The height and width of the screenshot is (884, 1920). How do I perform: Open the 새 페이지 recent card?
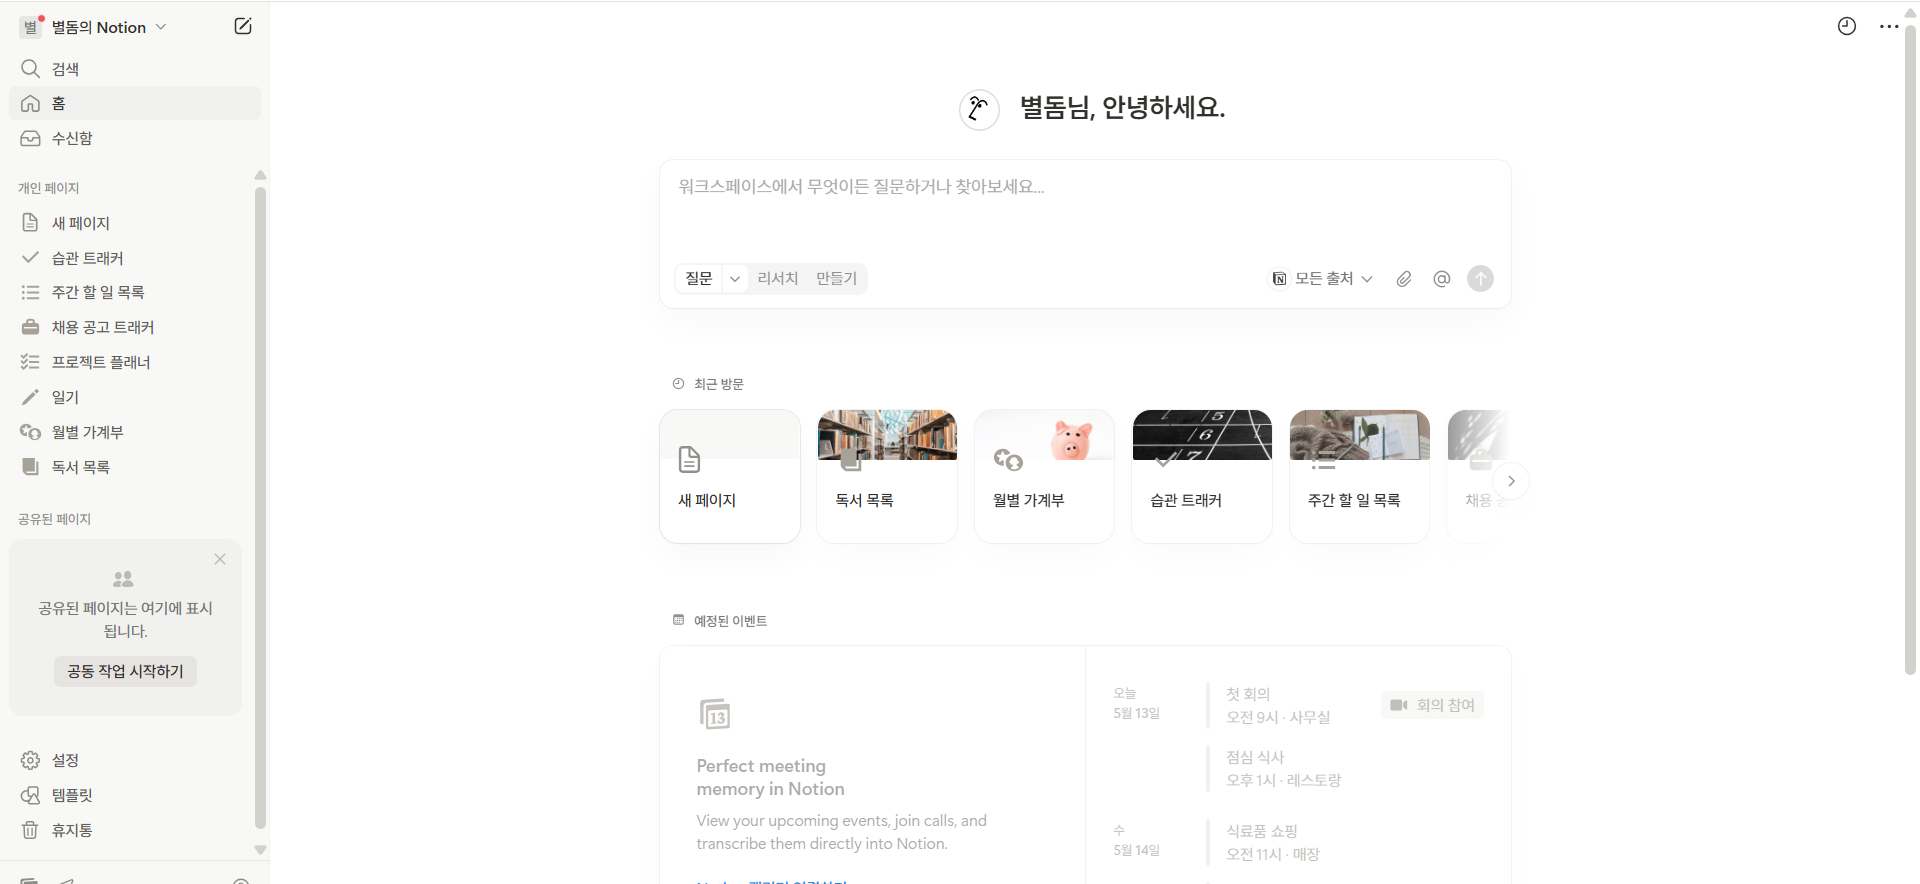(x=730, y=476)
